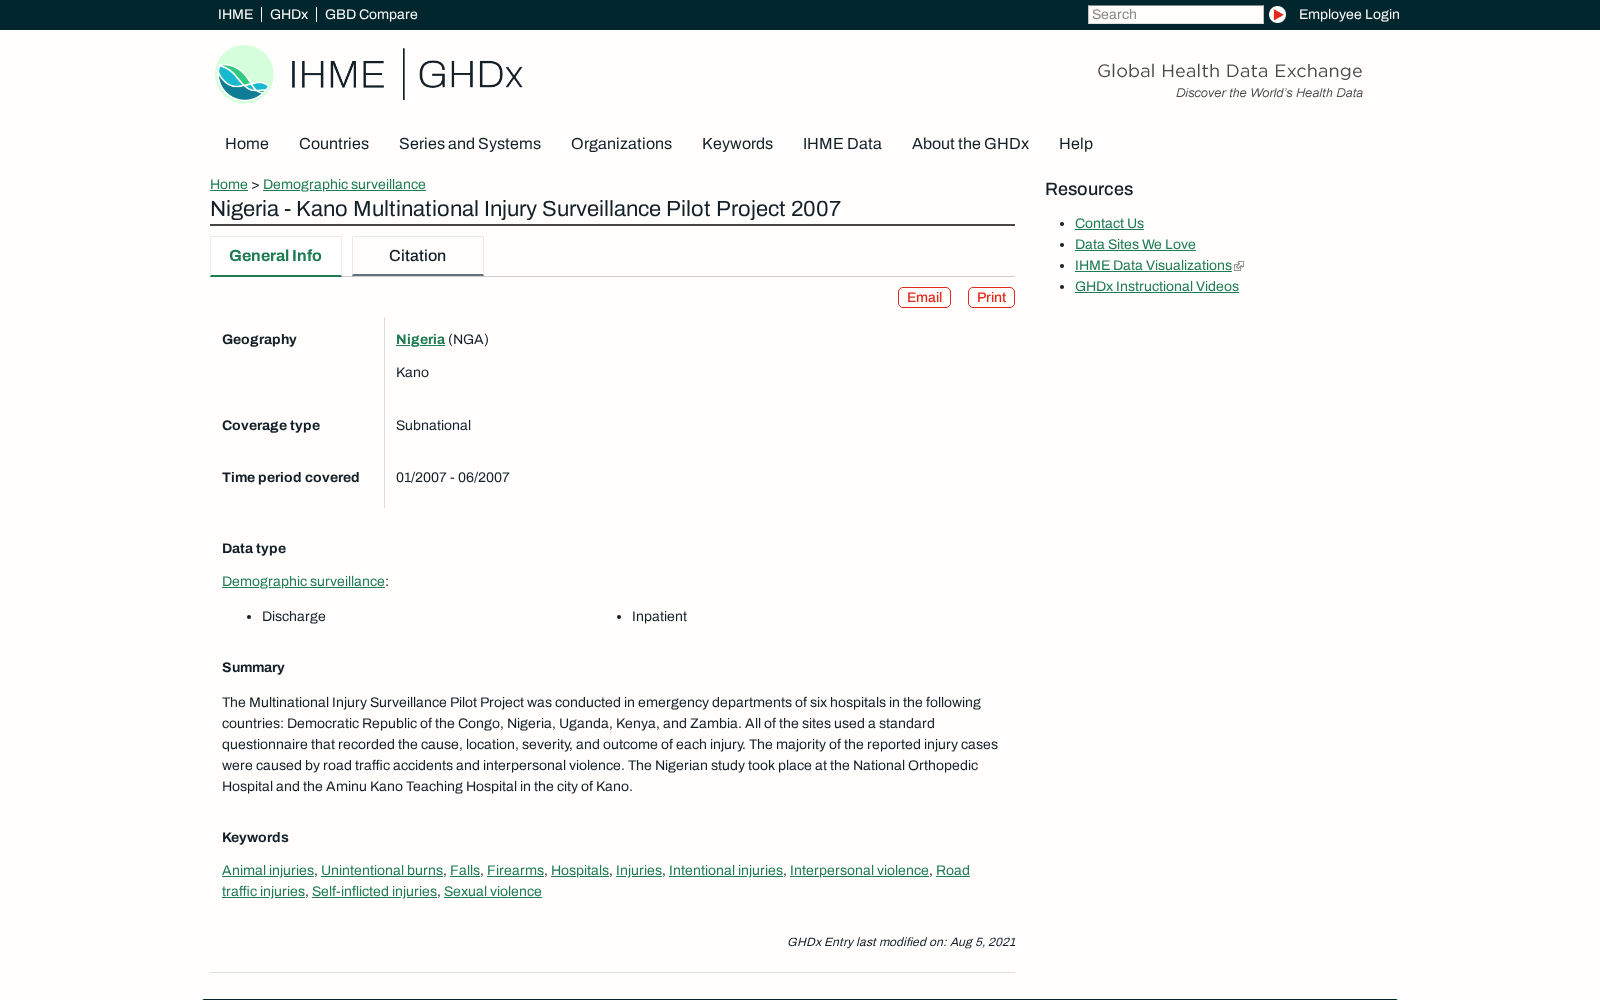Open Keywords navigation item
Viewport: 1600px width, 1000px height.
click(737, 143)
